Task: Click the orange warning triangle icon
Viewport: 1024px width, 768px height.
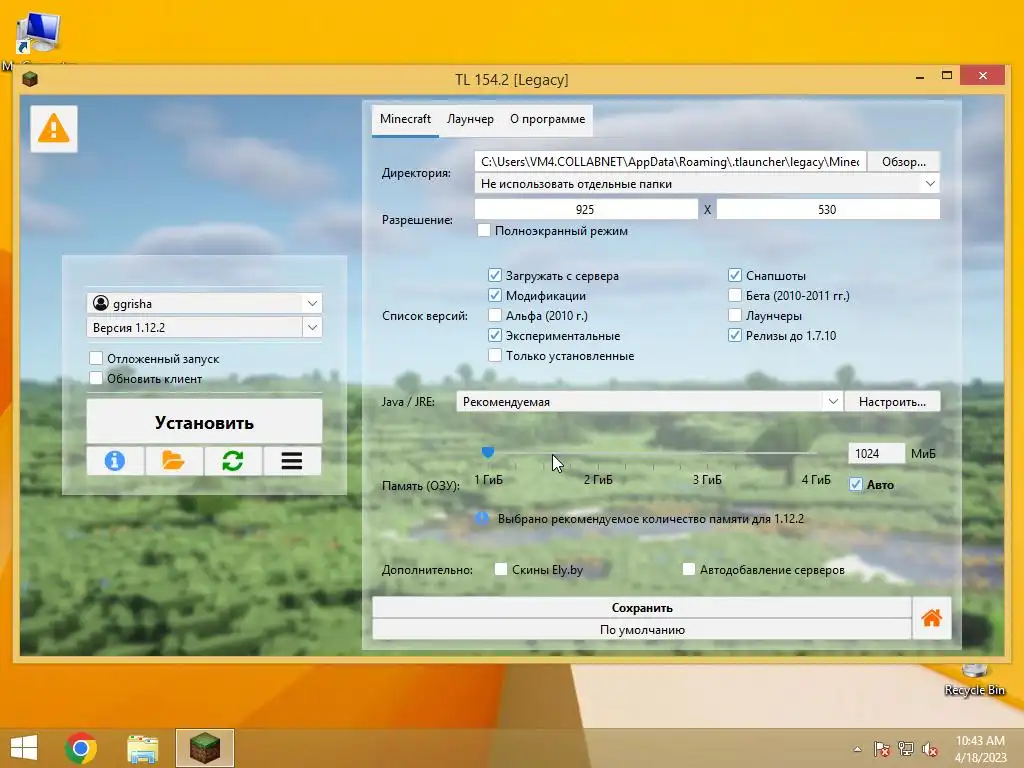Action: [x=54, y=128]
